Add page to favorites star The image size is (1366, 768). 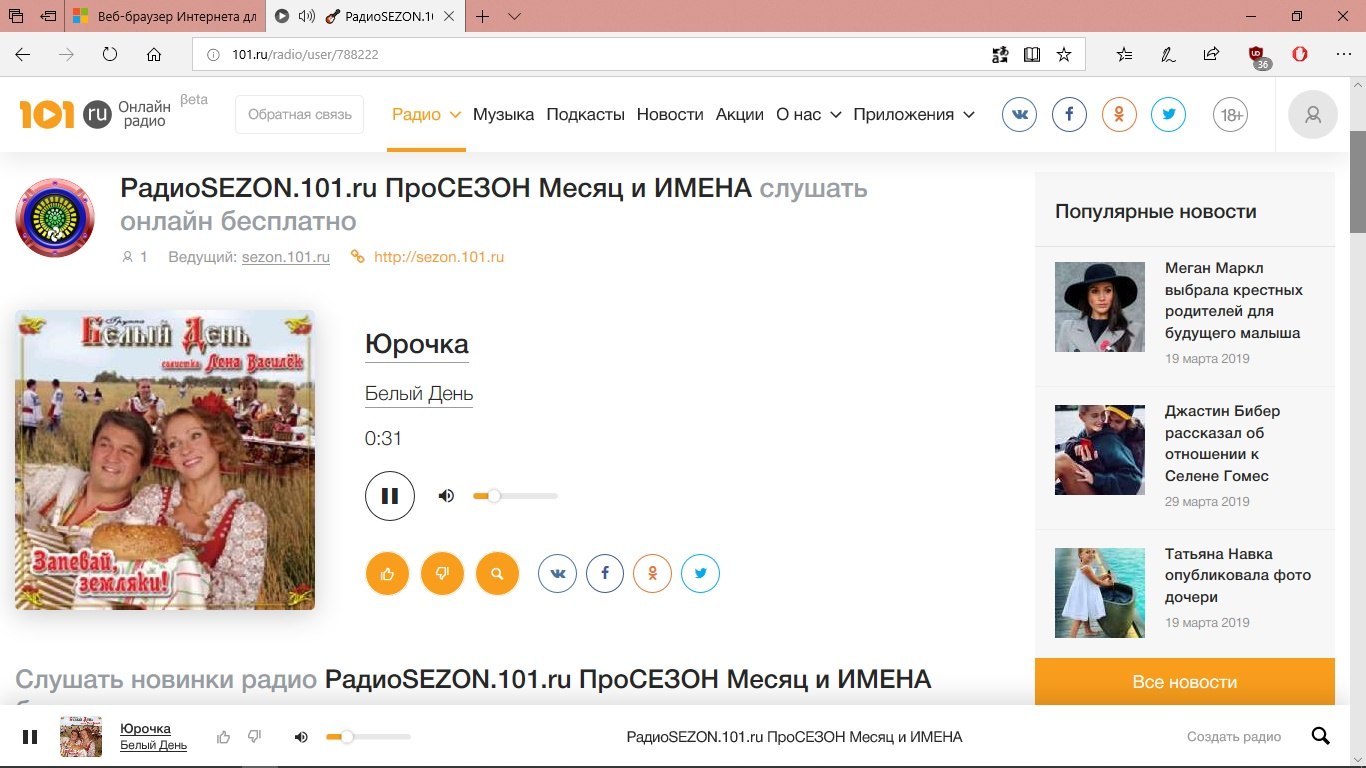[1064, 55]
